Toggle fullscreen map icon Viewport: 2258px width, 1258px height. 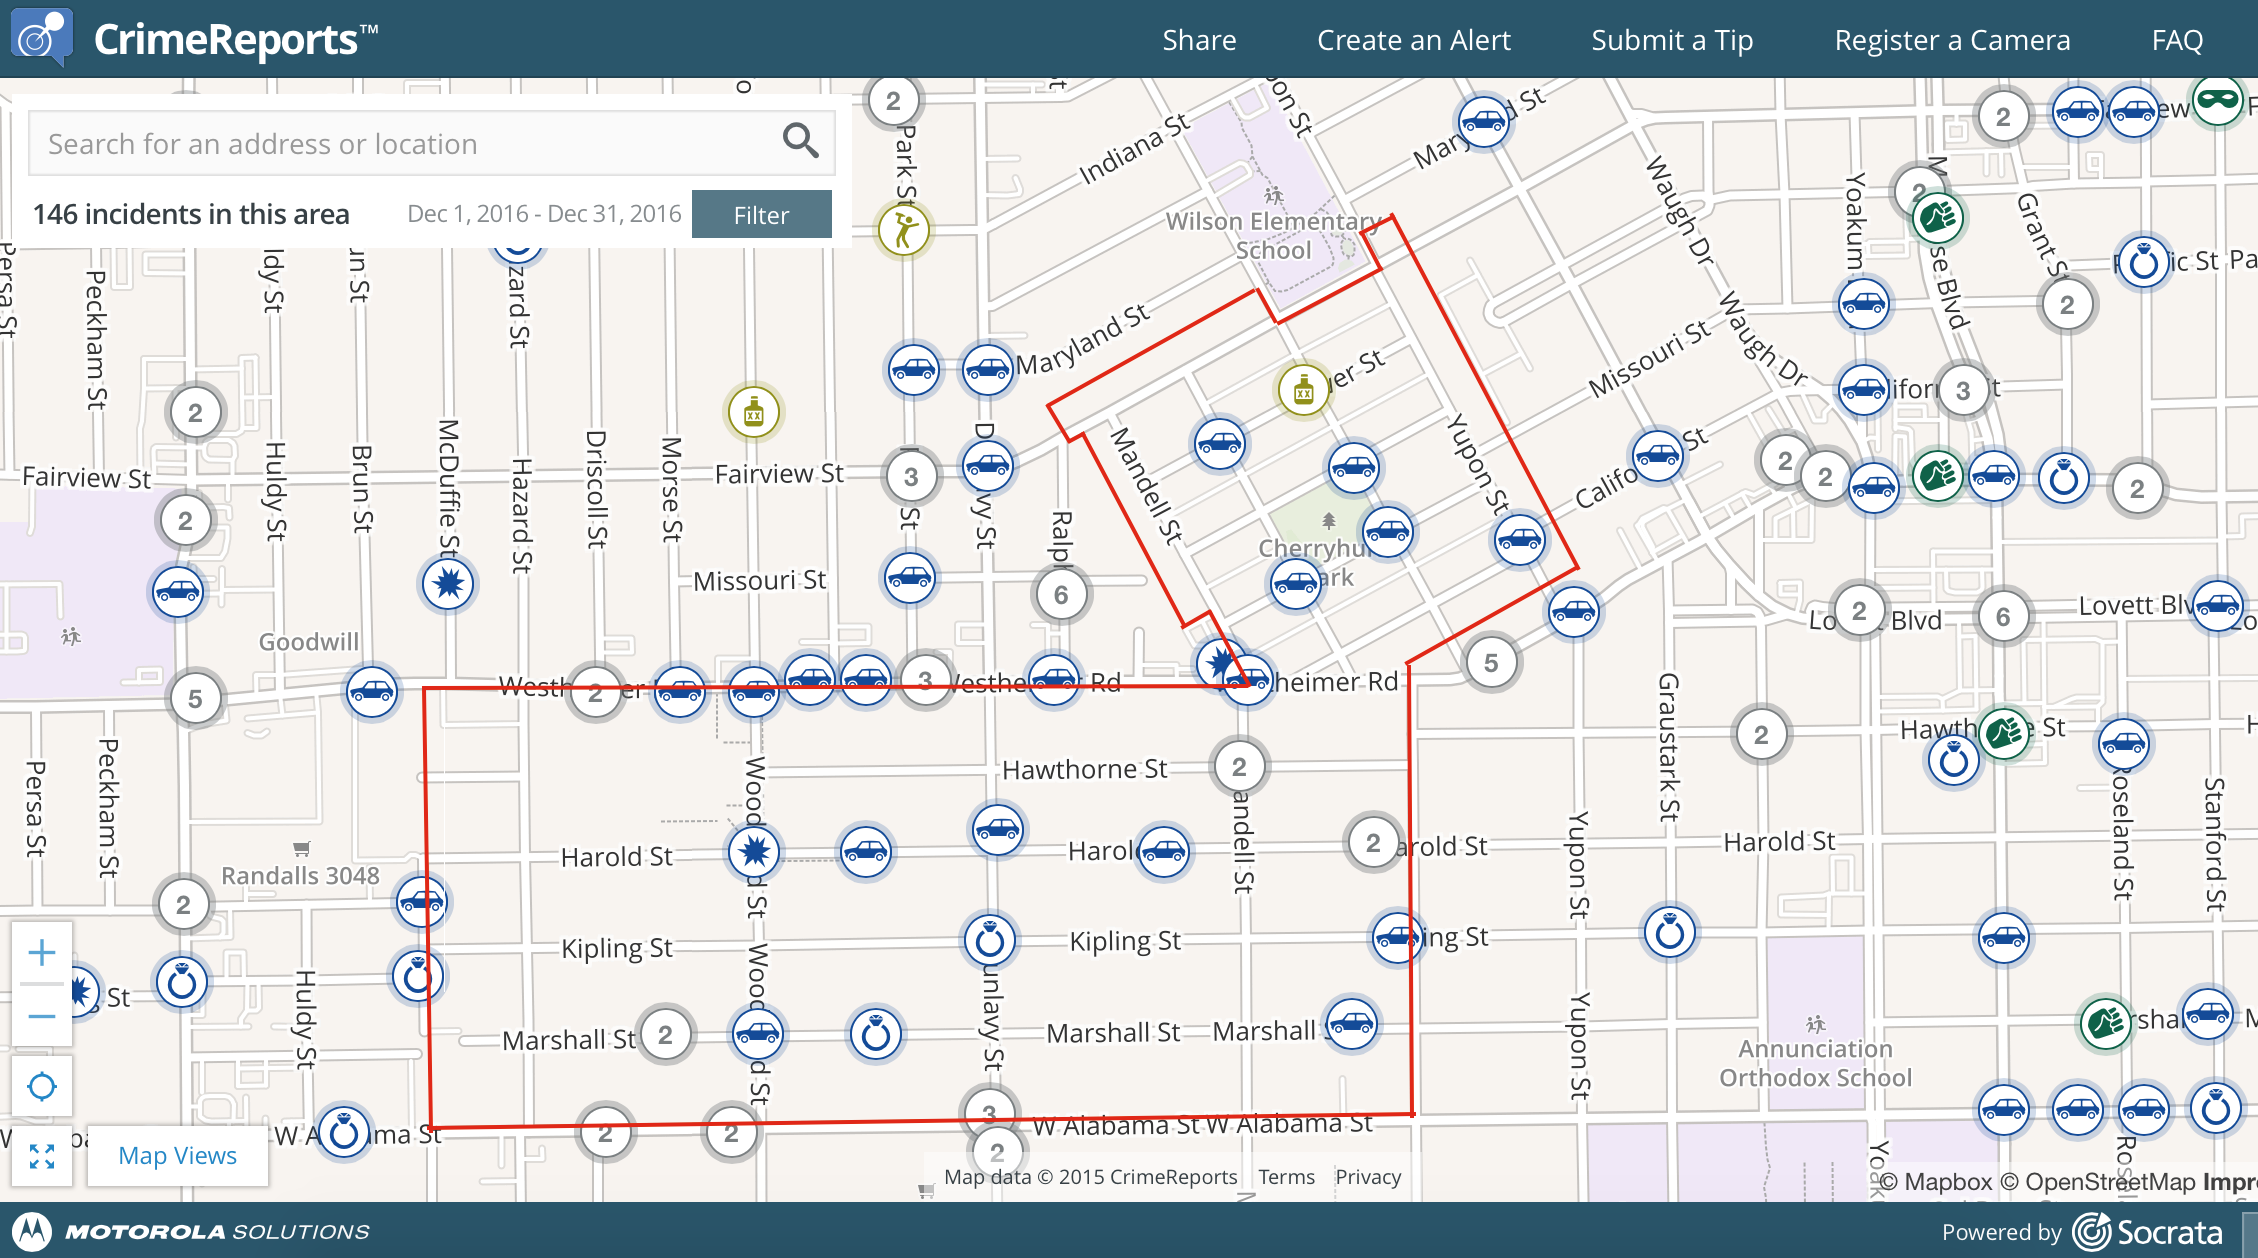coord(42,1156)
